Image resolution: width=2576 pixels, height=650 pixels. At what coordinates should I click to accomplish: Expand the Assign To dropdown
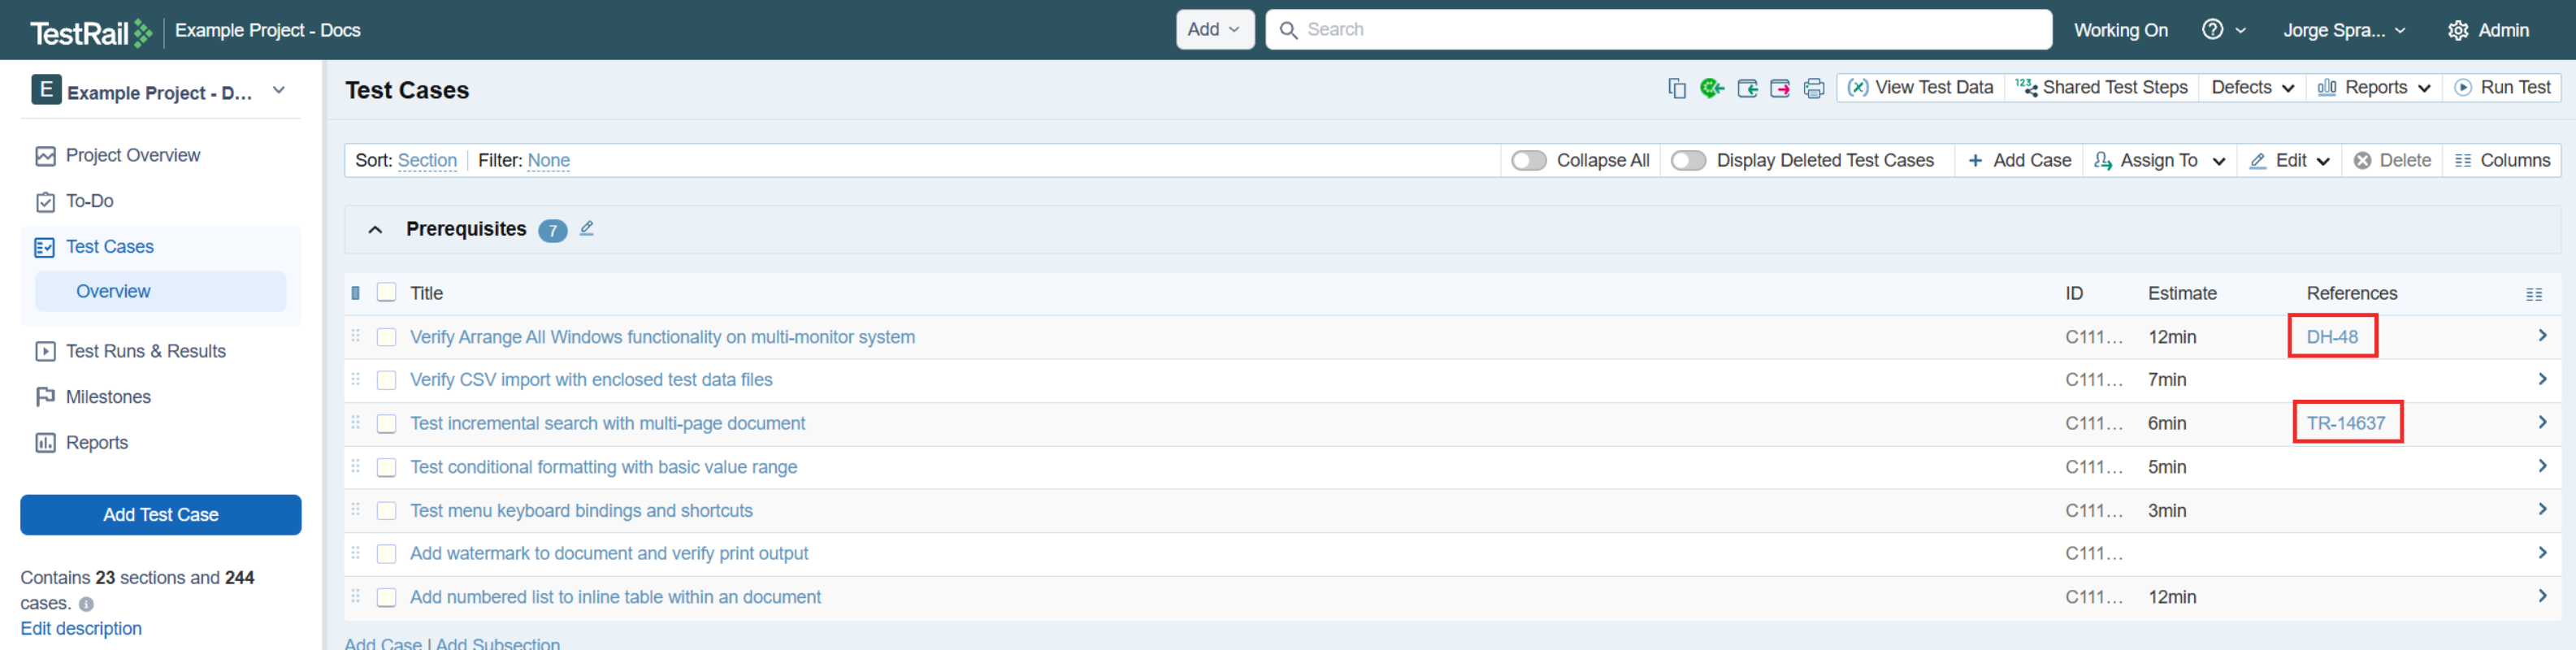[x=2159, y=161]
